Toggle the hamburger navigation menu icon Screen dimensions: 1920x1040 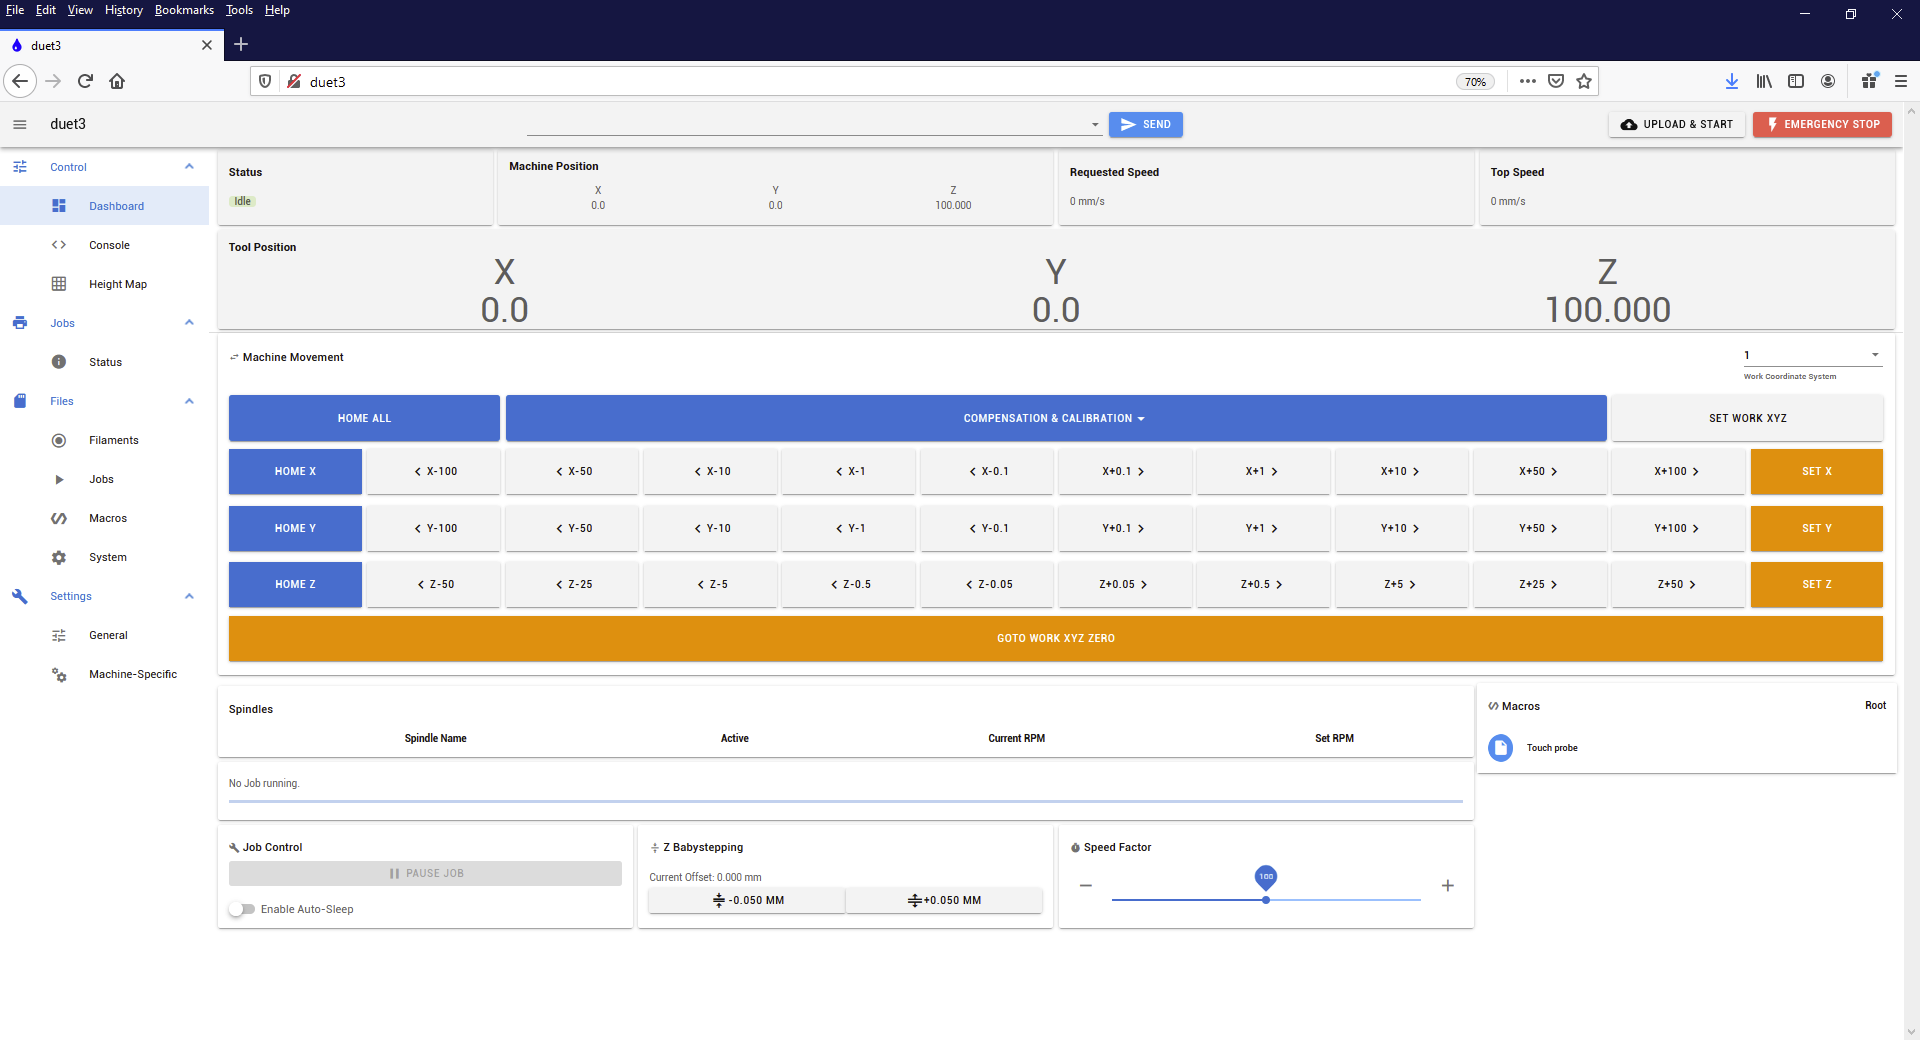point(19,124)
